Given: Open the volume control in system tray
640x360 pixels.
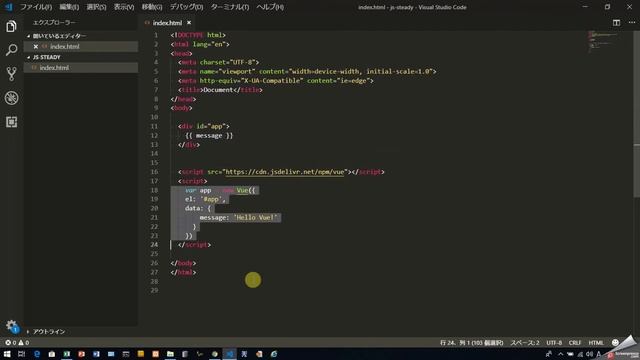Looking at the screenshot, I should tap(589, 354).
